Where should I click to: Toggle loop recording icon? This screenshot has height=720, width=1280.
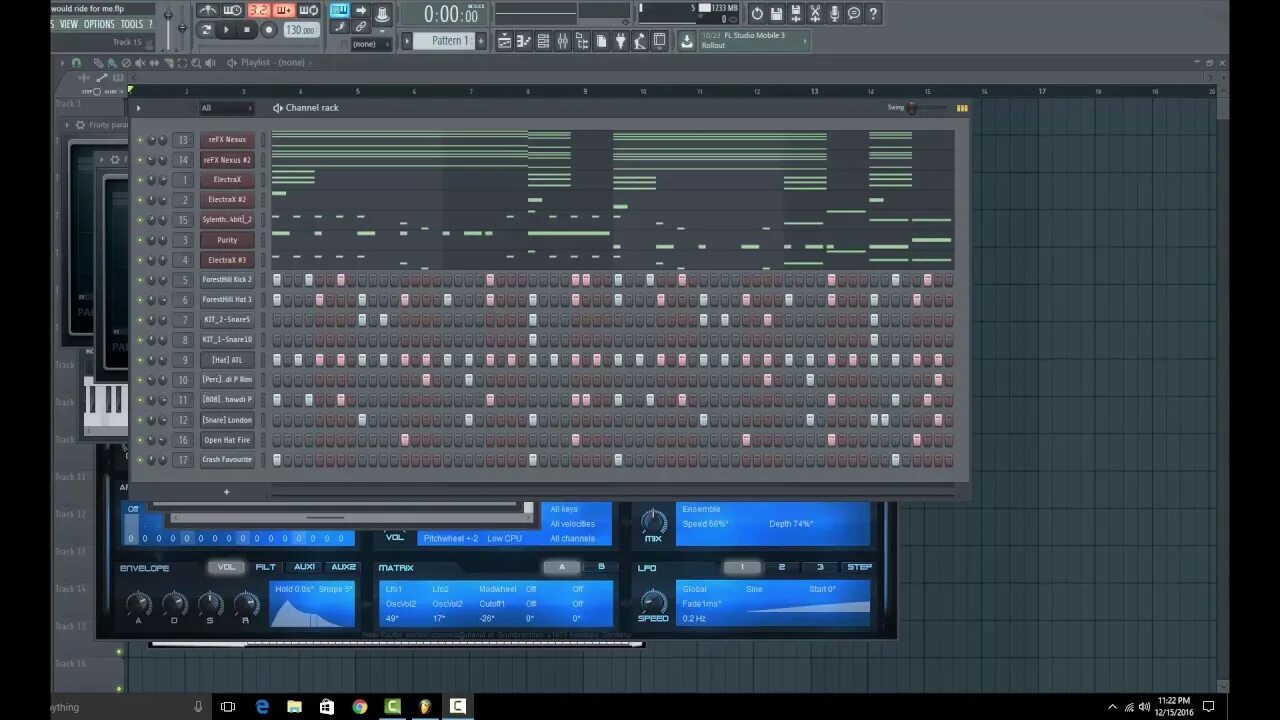pyautogui.click(x=309, y=10)
